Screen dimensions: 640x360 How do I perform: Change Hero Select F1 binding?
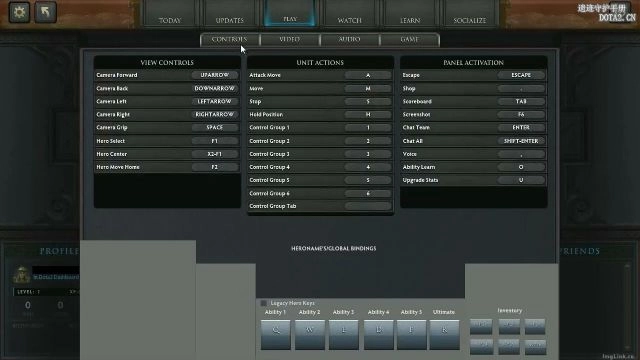click(215, 141)
